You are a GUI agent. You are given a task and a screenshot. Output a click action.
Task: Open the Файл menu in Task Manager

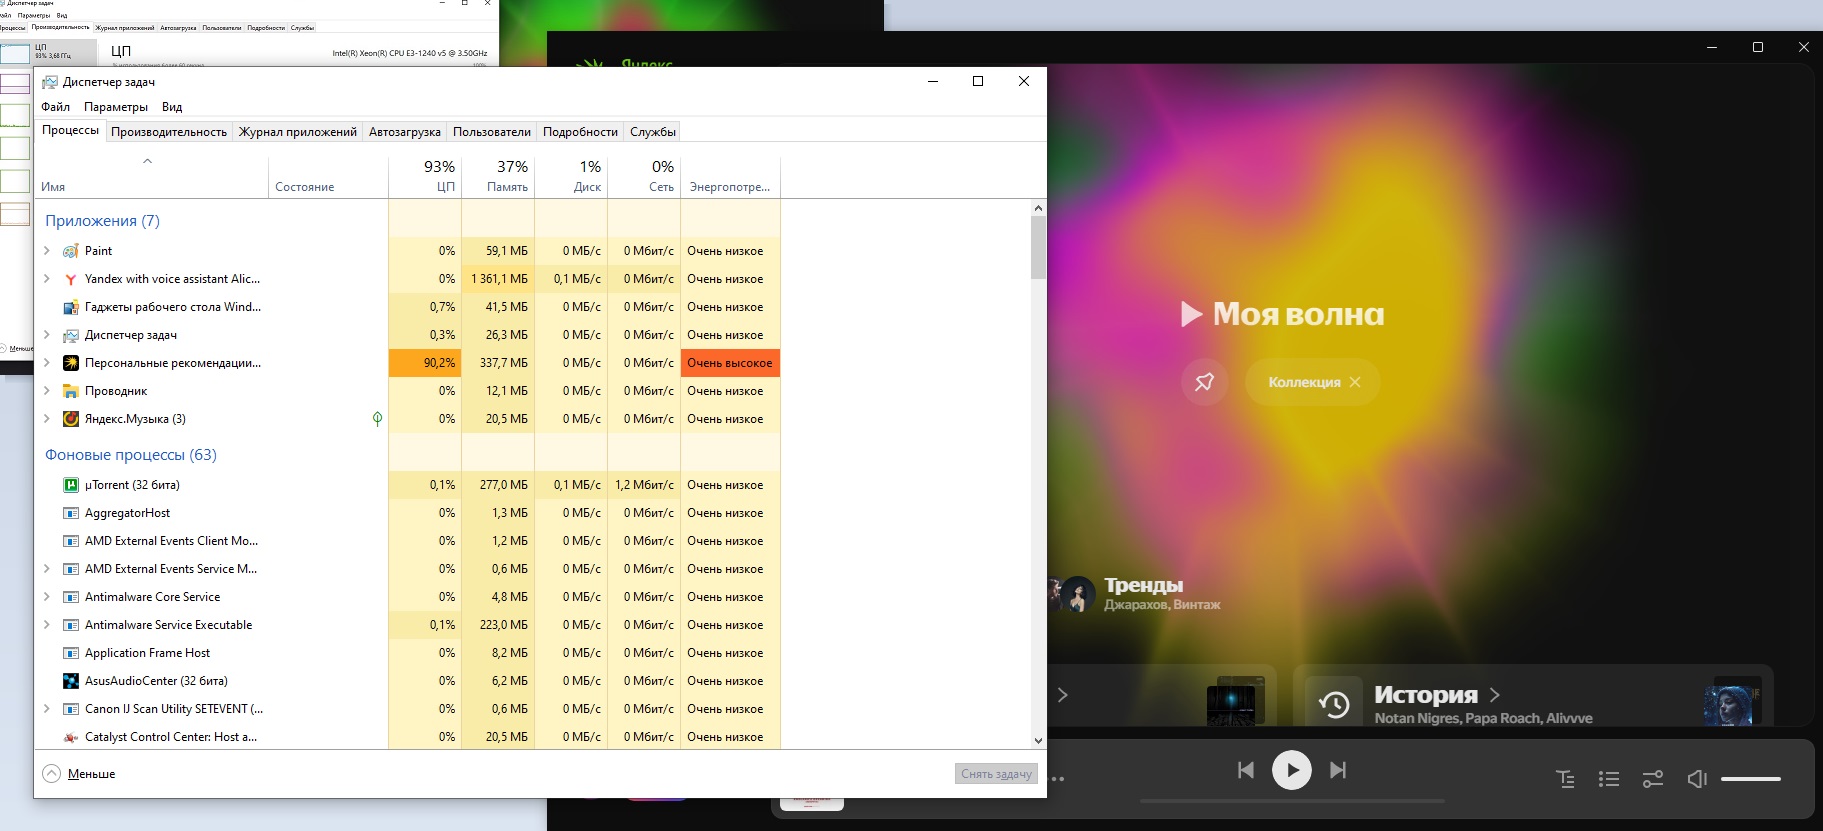pos(56,107)
